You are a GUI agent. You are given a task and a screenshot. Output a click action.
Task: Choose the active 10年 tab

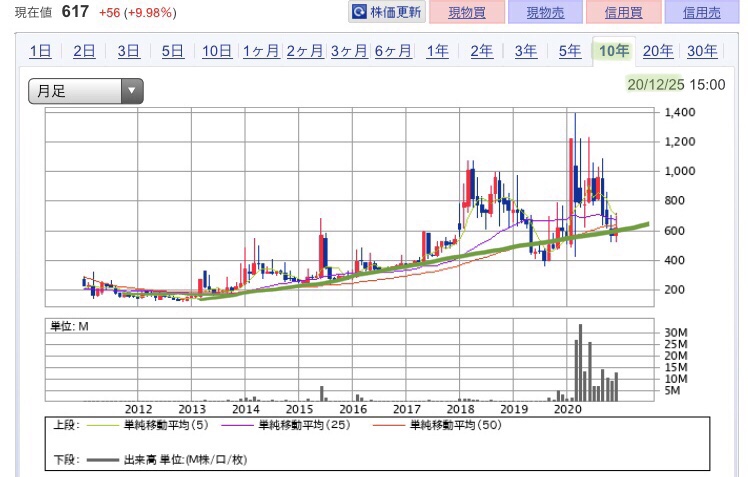614,51
